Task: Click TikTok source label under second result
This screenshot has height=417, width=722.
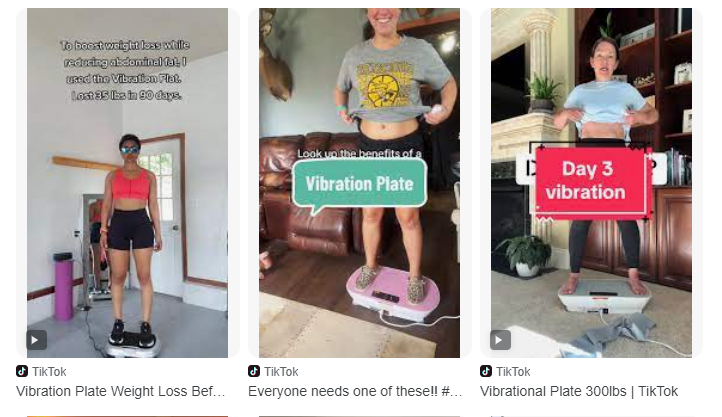Action: pos(281,371)
